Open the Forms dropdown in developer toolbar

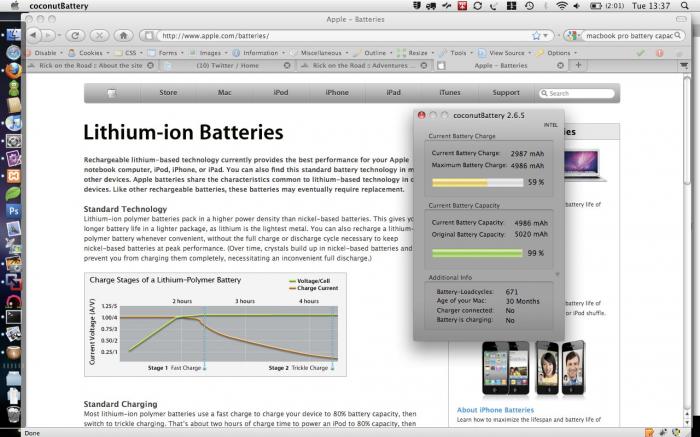click(166, 53)
